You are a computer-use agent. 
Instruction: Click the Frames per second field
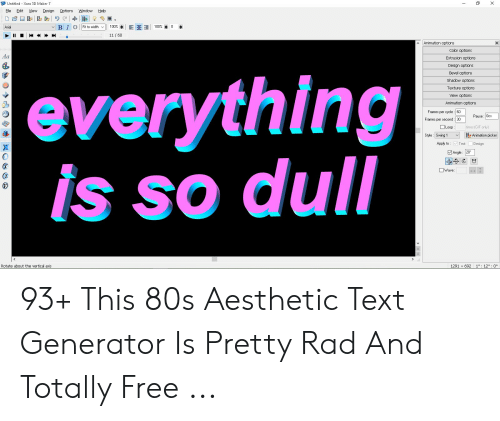tap(460, 119)
